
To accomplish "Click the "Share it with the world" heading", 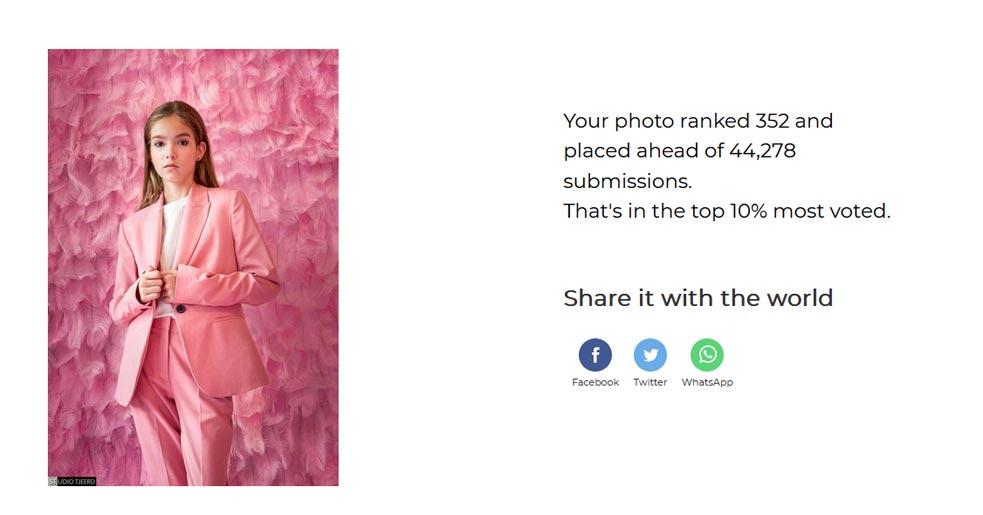I will point(698,298).
